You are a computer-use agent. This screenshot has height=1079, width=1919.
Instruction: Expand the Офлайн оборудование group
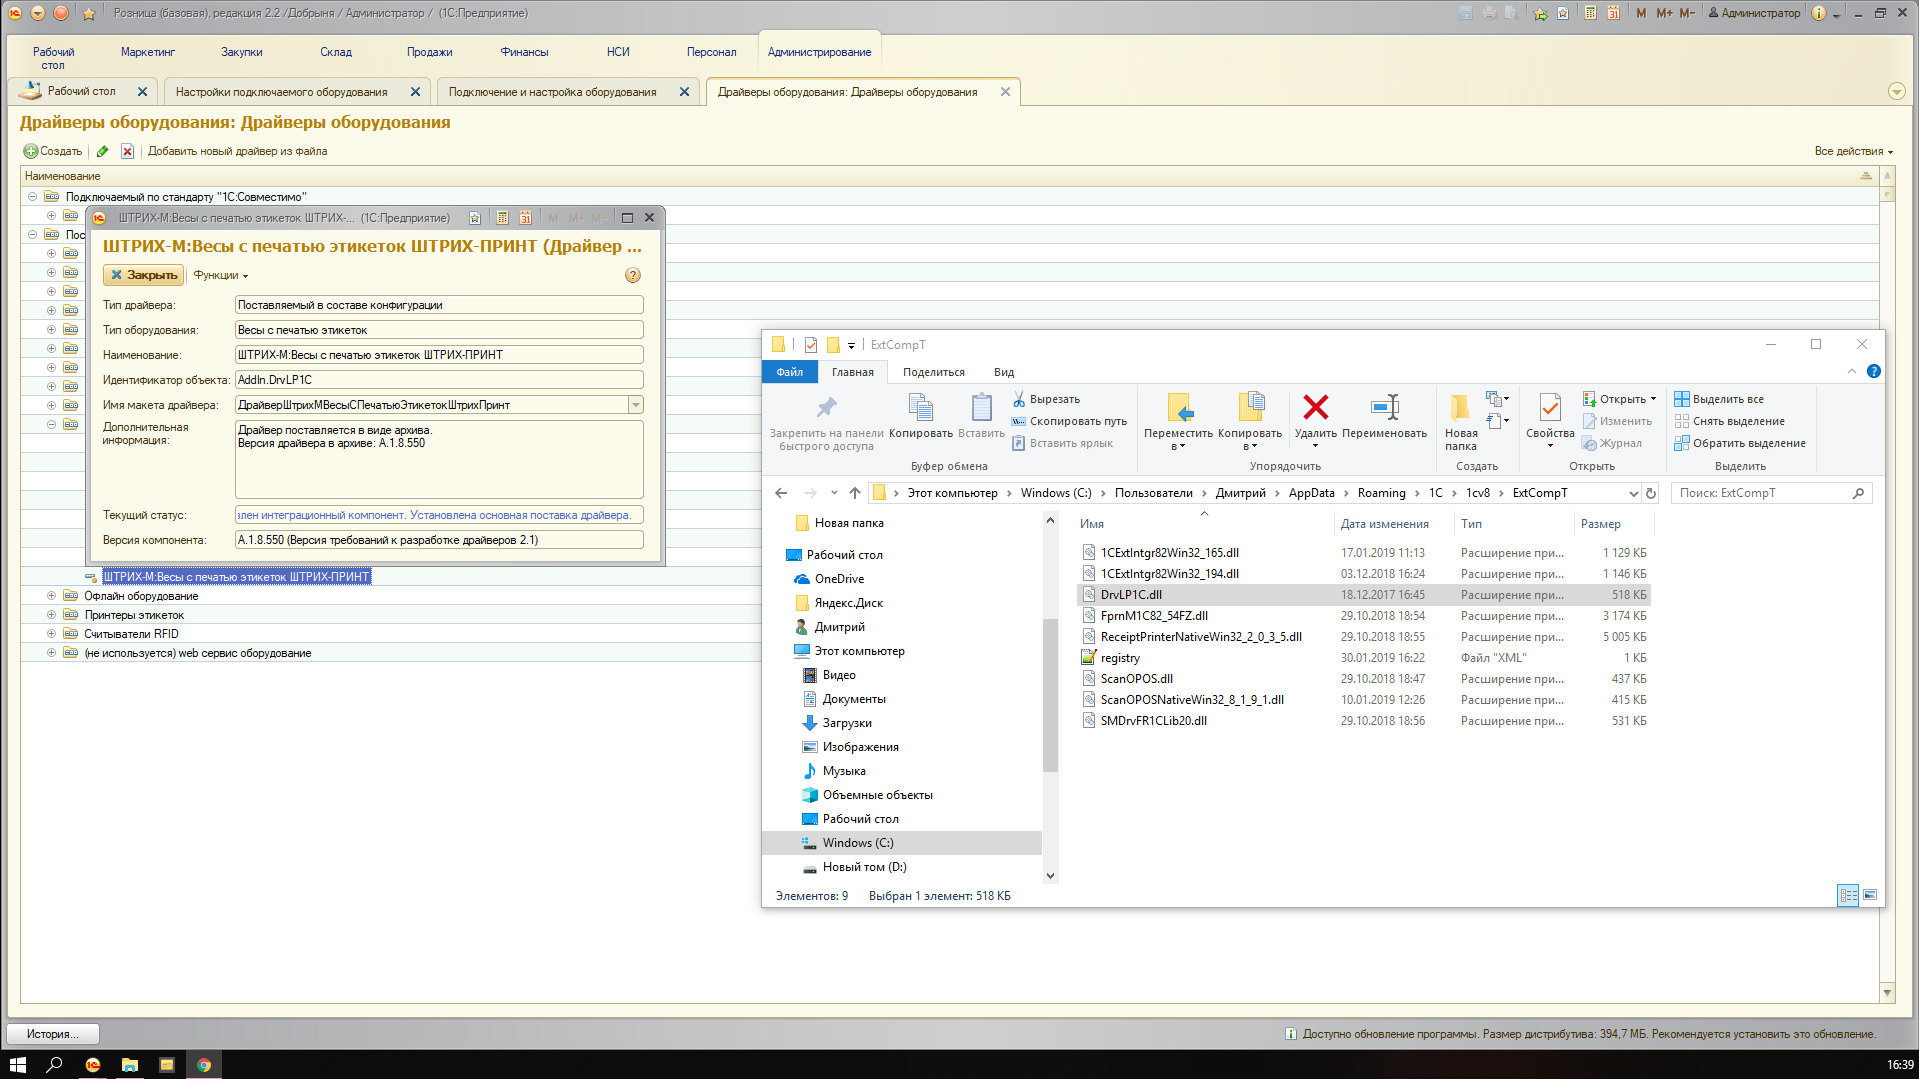[x=51, y=596]
